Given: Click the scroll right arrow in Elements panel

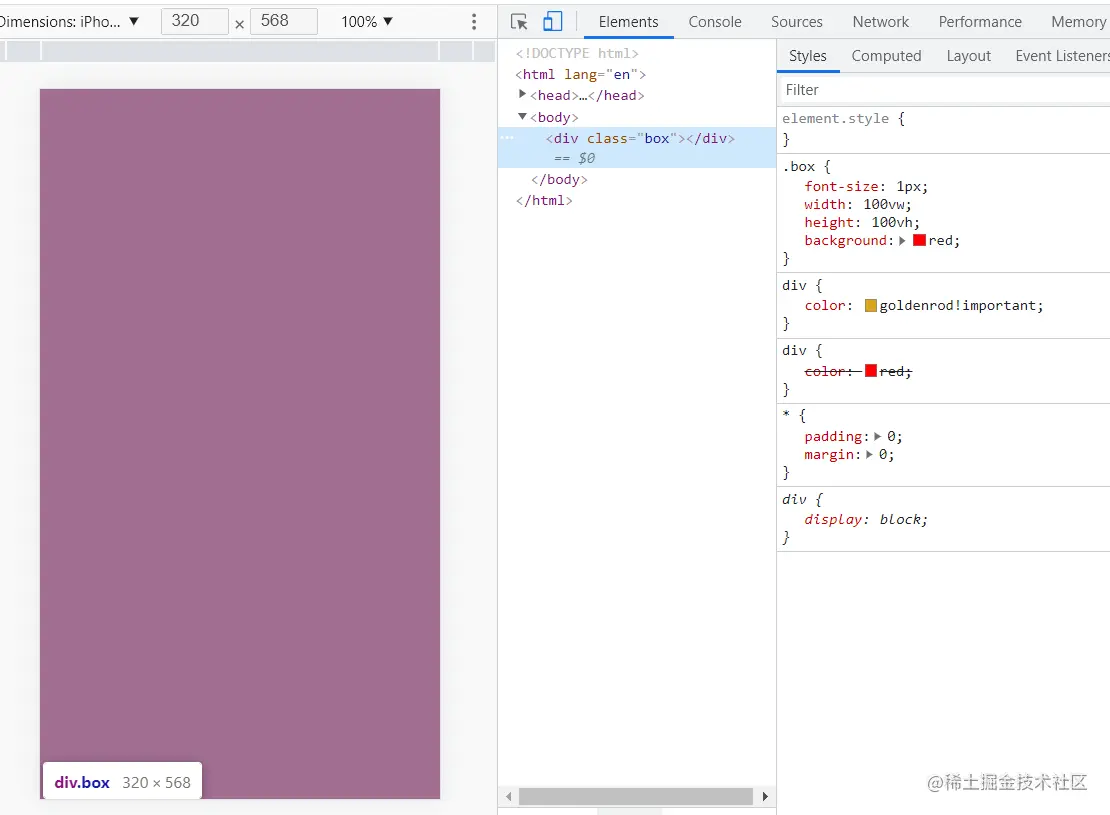Looking at the screenshot, I should (x=765, y=797).
